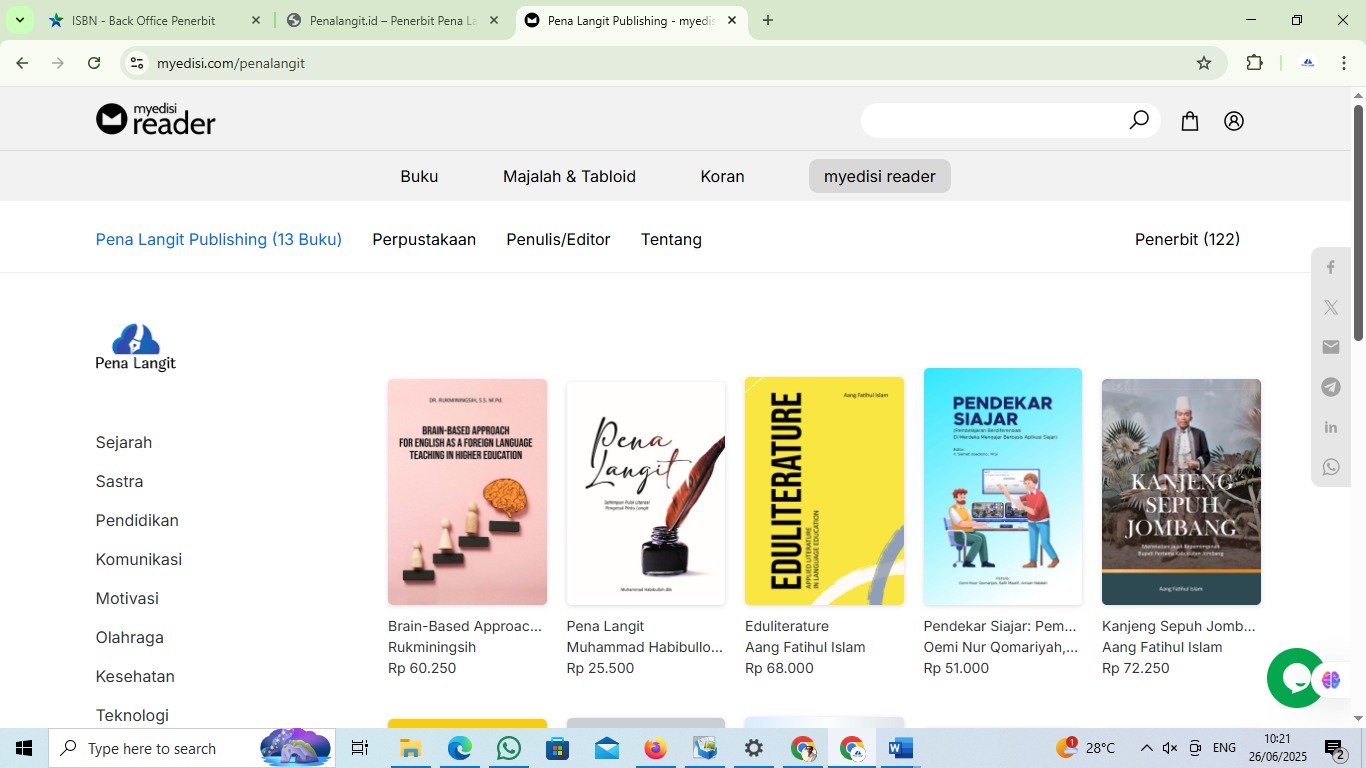Bookmark this page with star icon

(x=1204, y=63)
